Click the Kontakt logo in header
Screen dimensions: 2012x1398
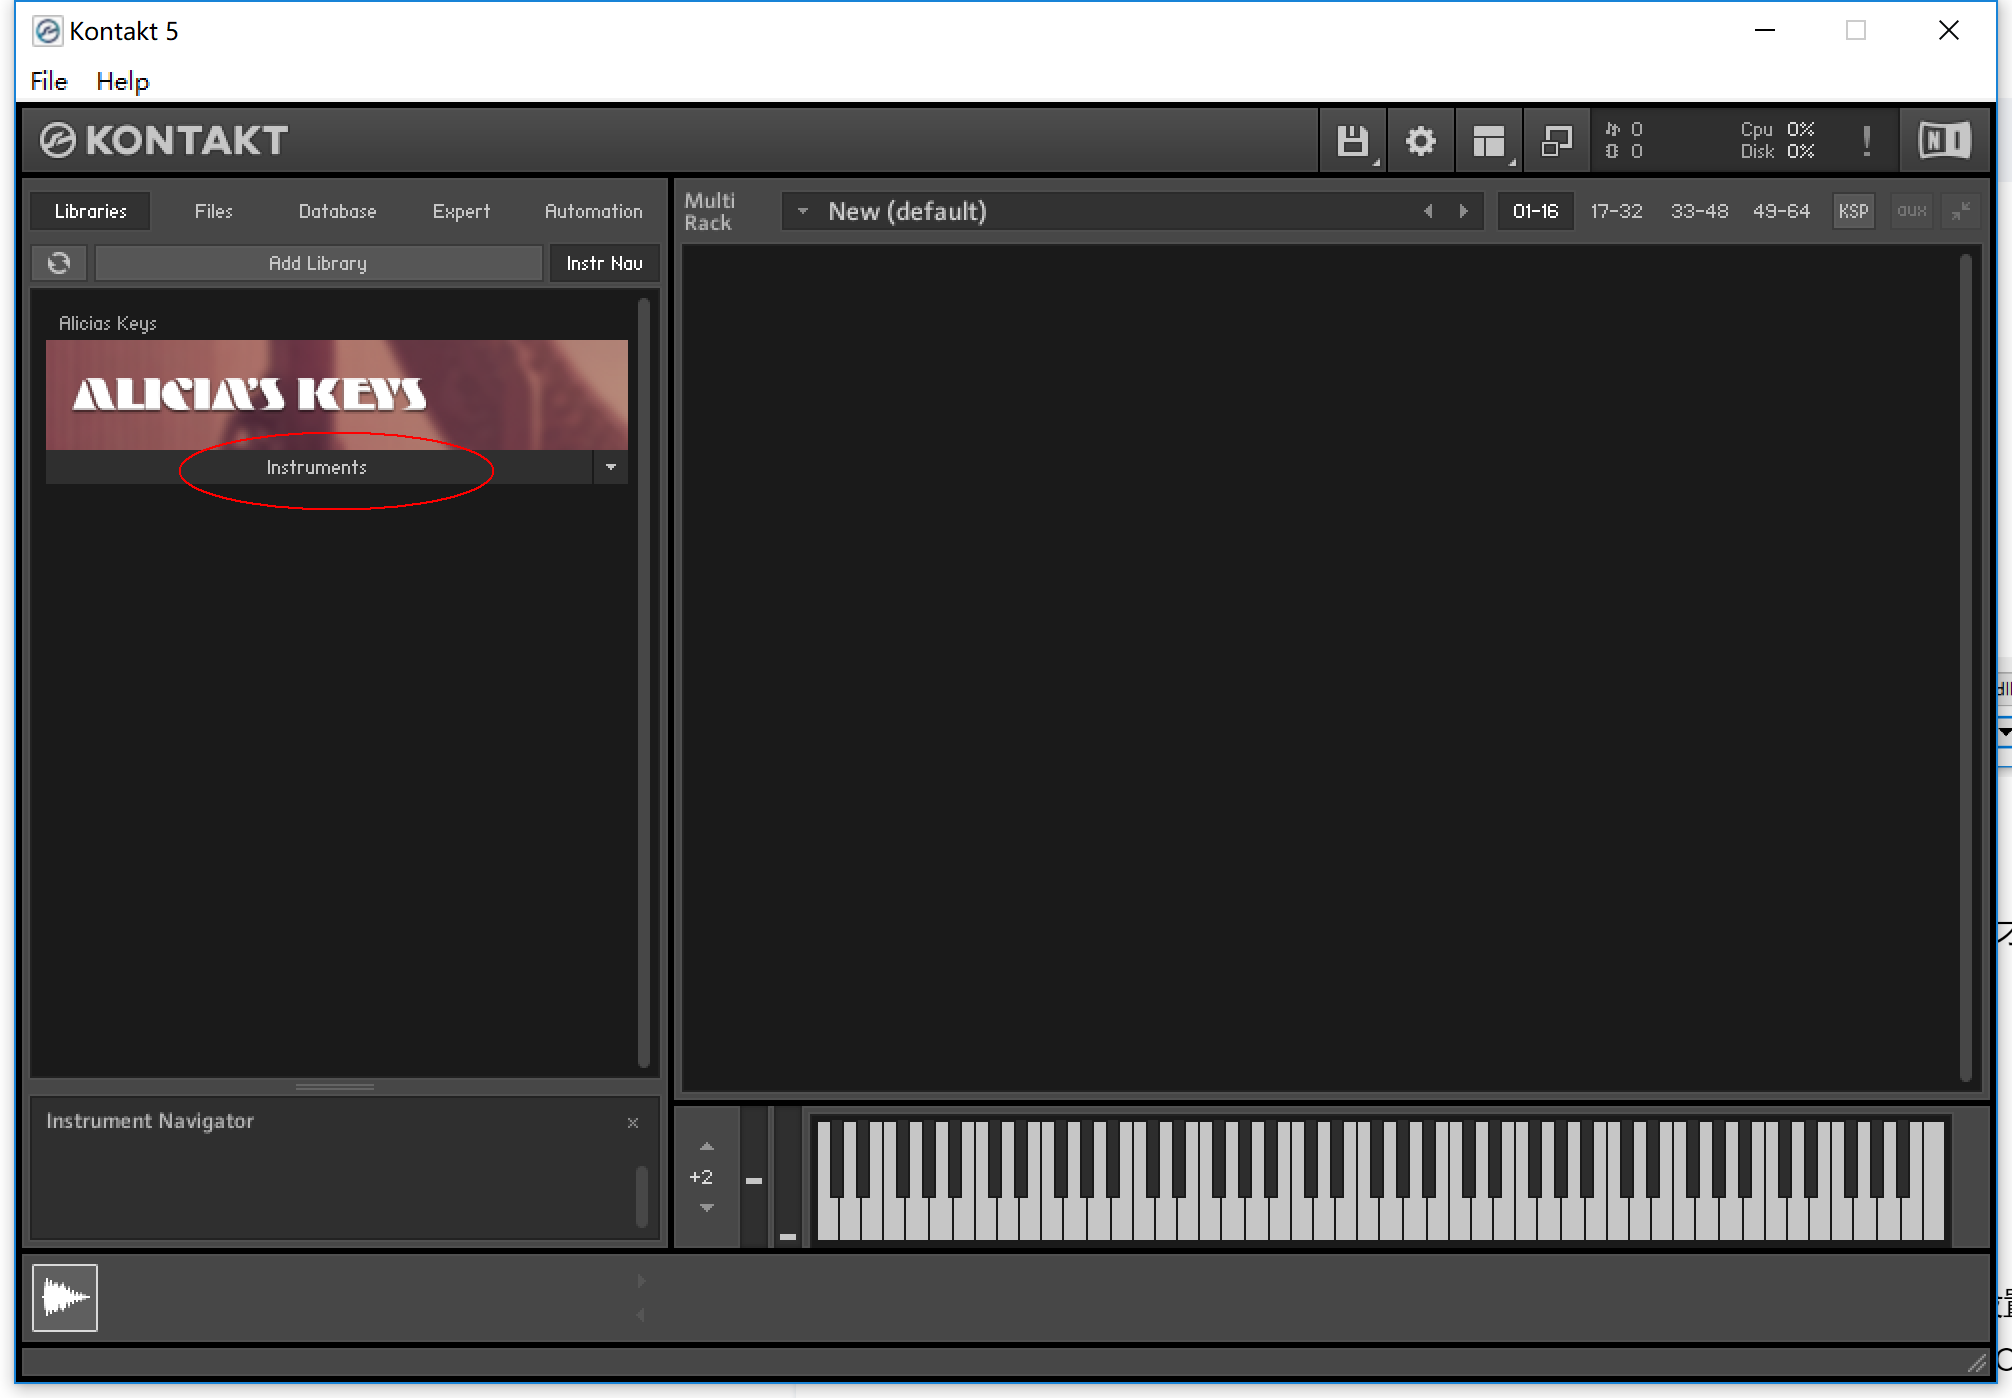click(164, 141)
